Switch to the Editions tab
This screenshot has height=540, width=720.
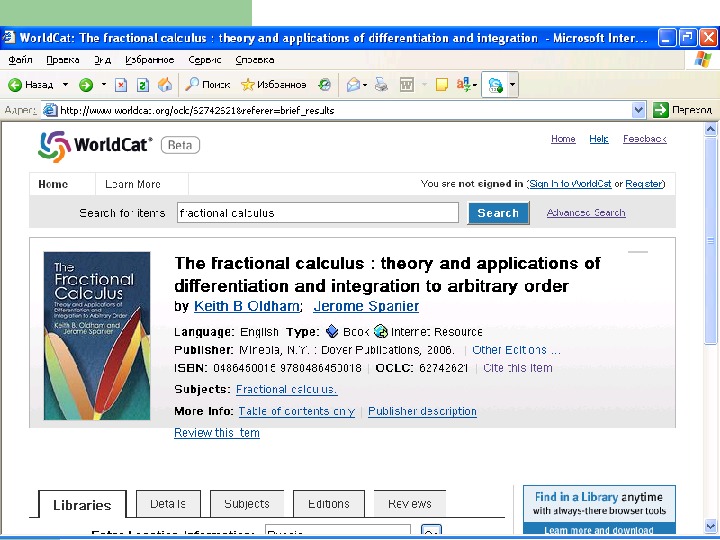point(329,504)
